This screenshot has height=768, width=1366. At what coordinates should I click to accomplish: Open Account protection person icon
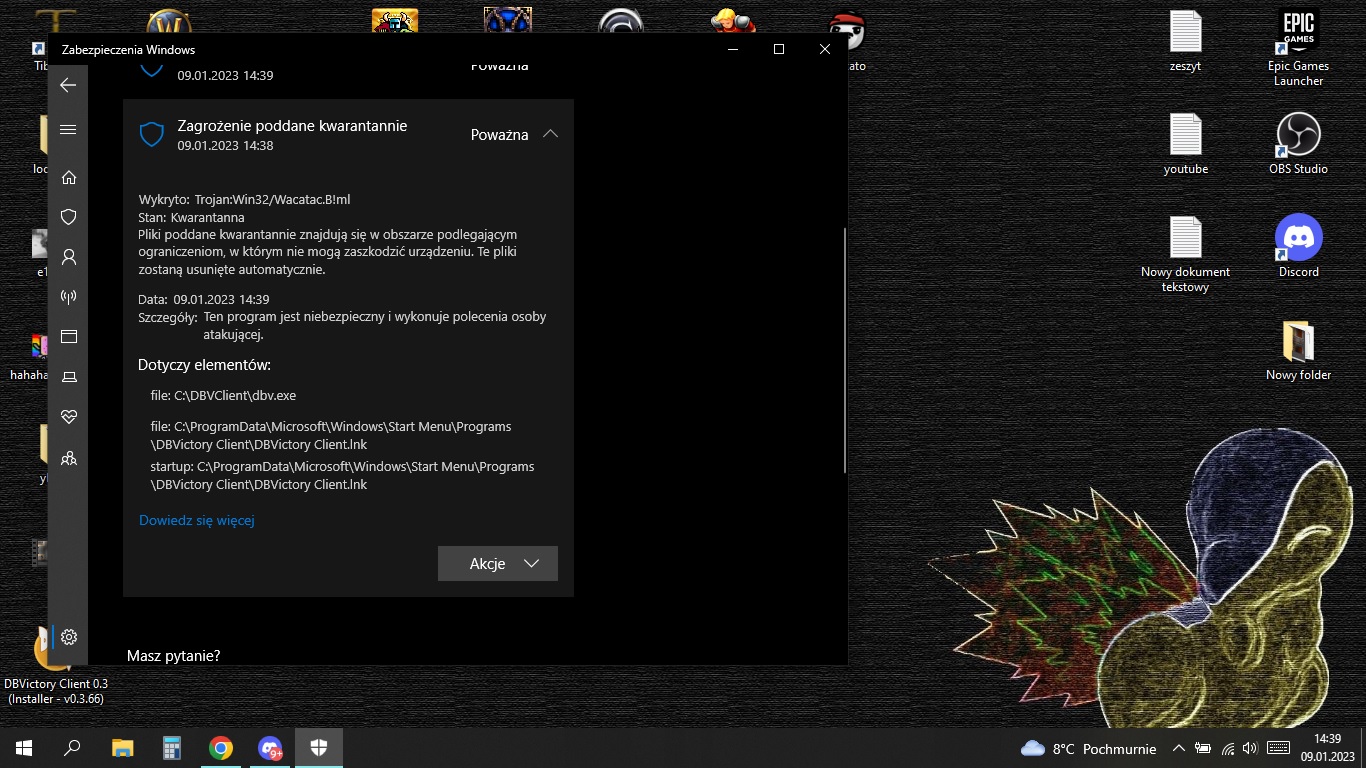(68, 257)
